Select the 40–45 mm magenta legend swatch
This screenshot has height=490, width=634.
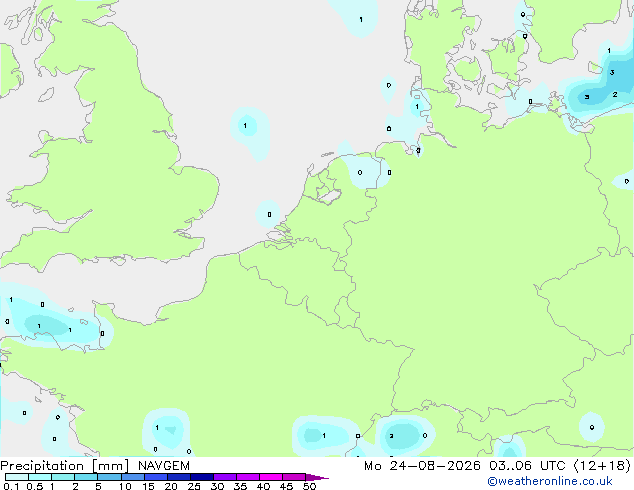click(271, 477)
